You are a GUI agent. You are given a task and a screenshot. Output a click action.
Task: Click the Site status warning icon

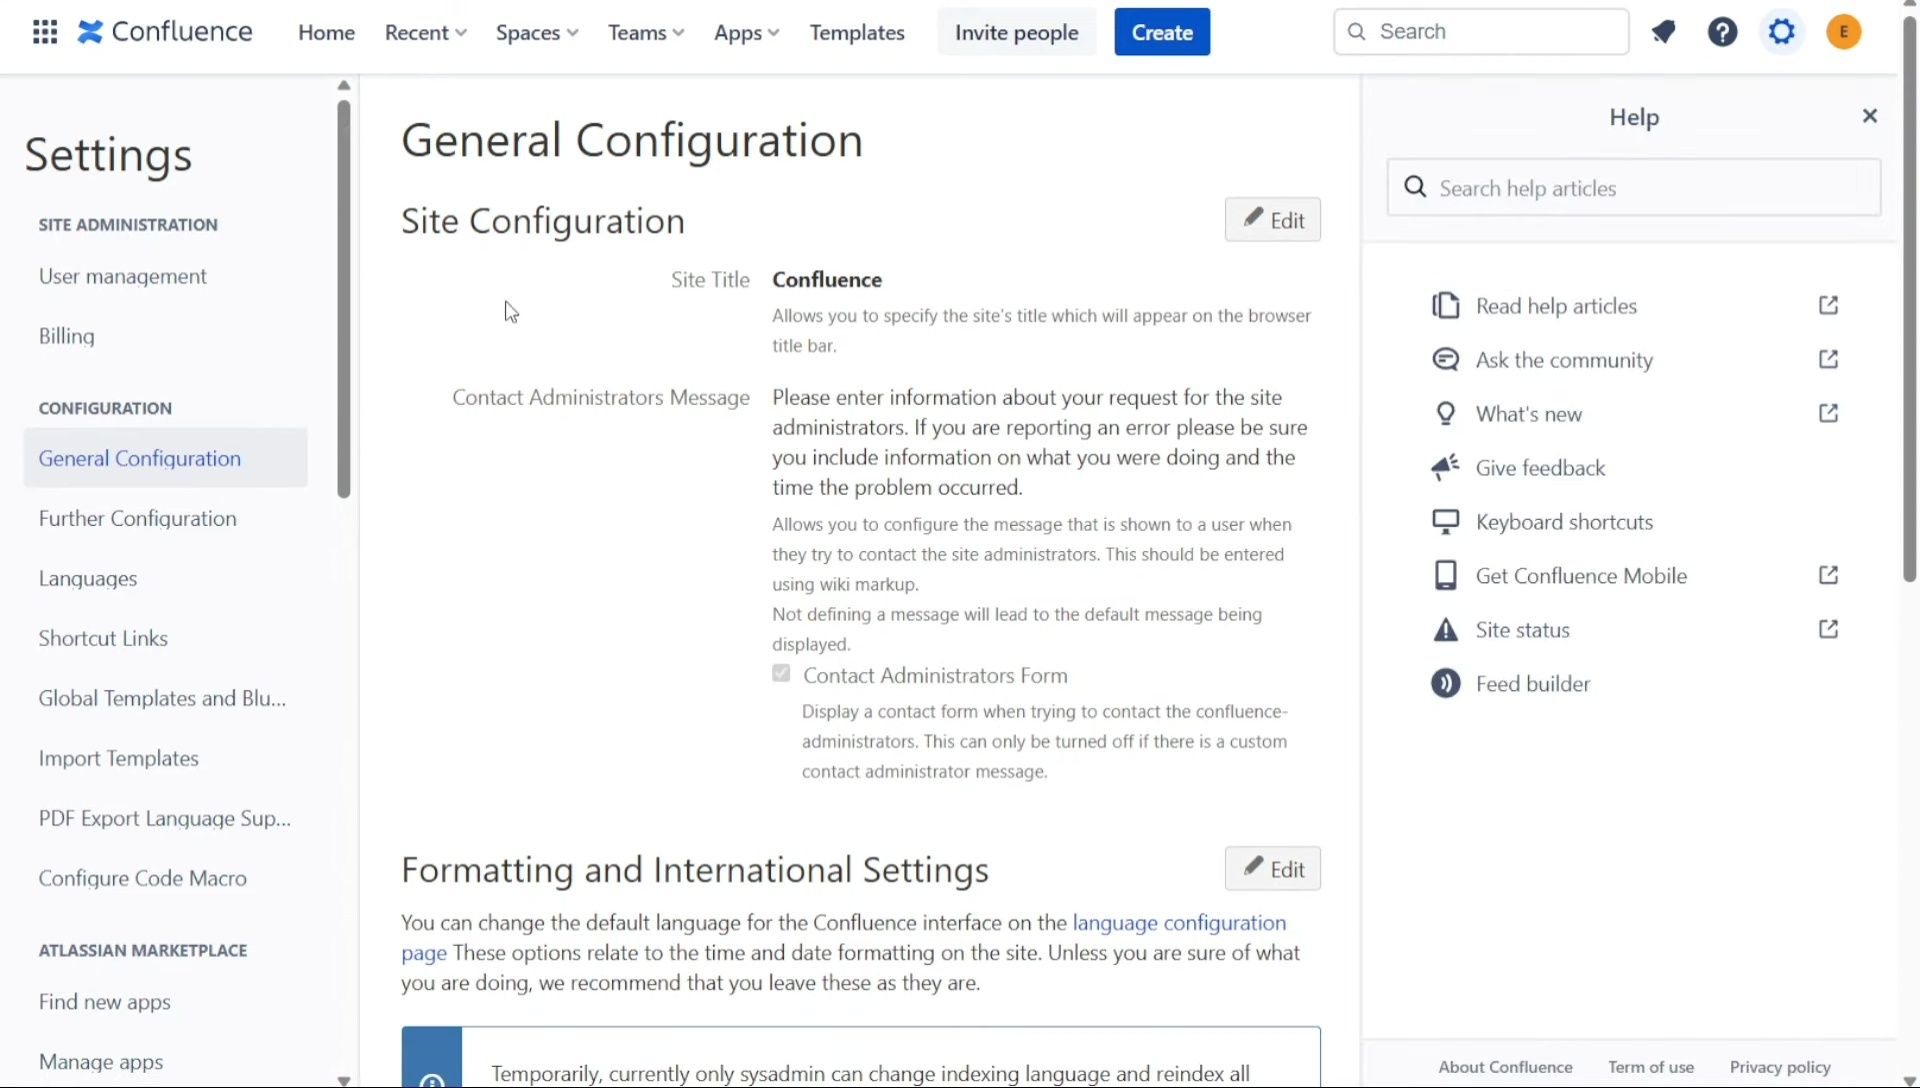pyautogui.click(x=1446, y=629)
